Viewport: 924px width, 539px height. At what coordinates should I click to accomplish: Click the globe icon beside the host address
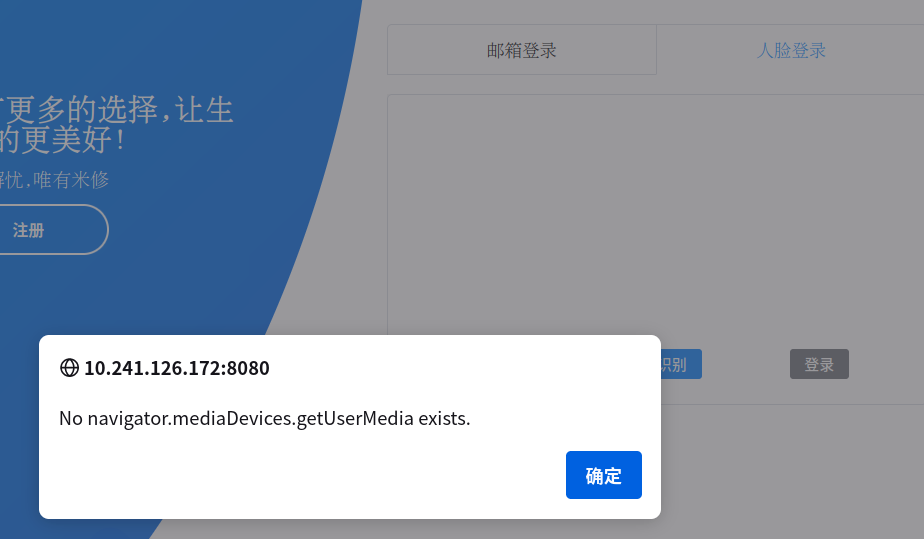pyautogui.click(x=69, y=367)
